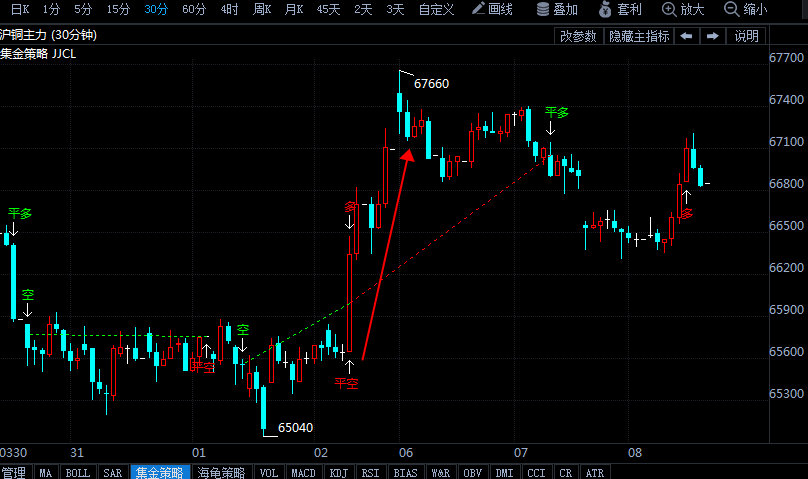The width and height of the screenshot is (808, 479).
Task: Open the 说明 description button
Action: (x=746, y=36)
